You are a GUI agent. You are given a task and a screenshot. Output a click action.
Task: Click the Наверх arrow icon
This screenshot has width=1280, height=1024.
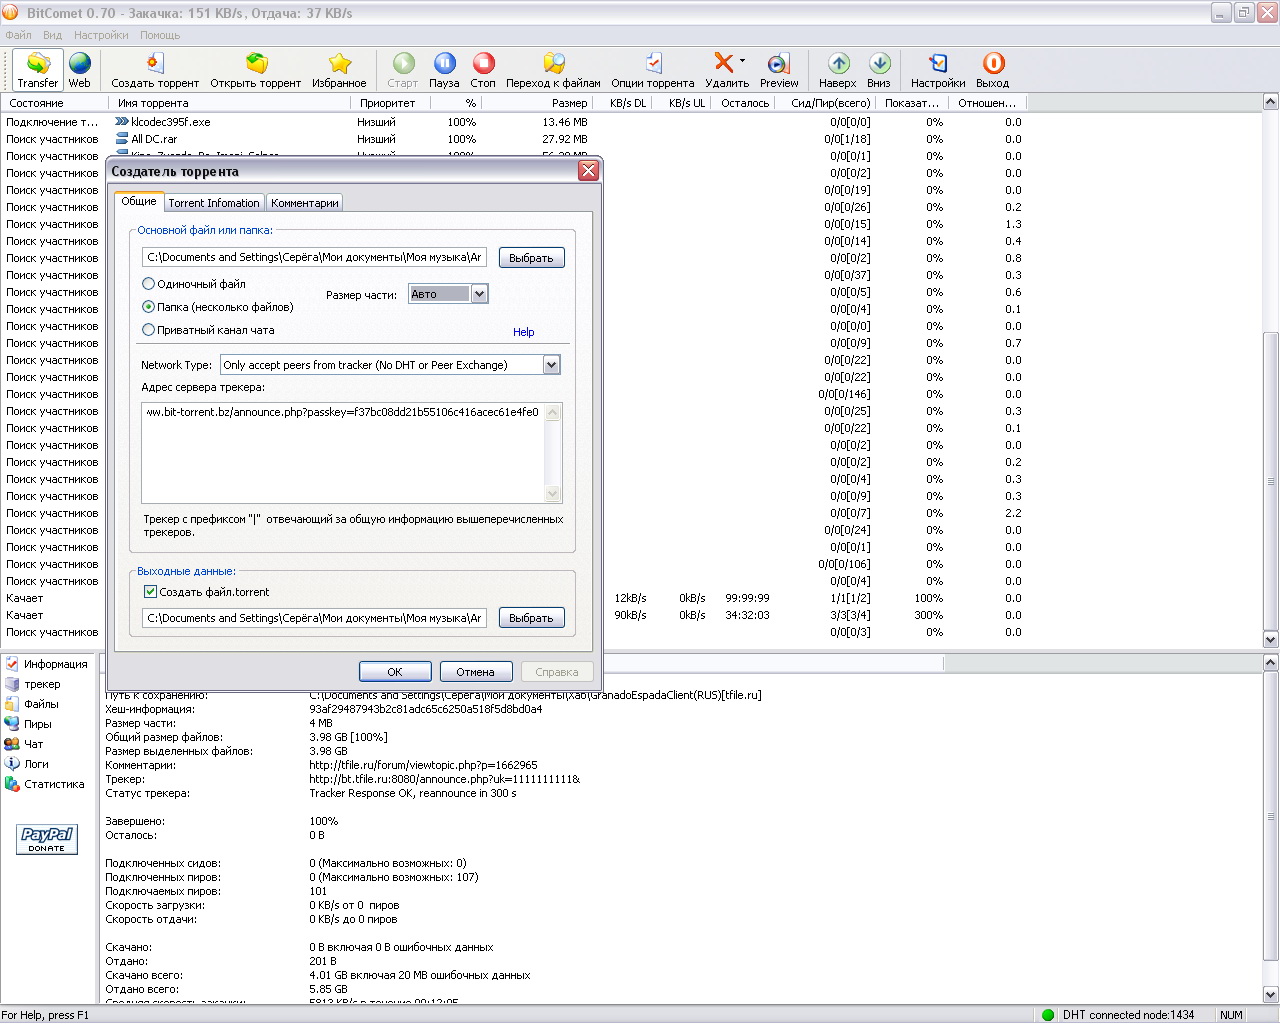(x=838, y=70)
